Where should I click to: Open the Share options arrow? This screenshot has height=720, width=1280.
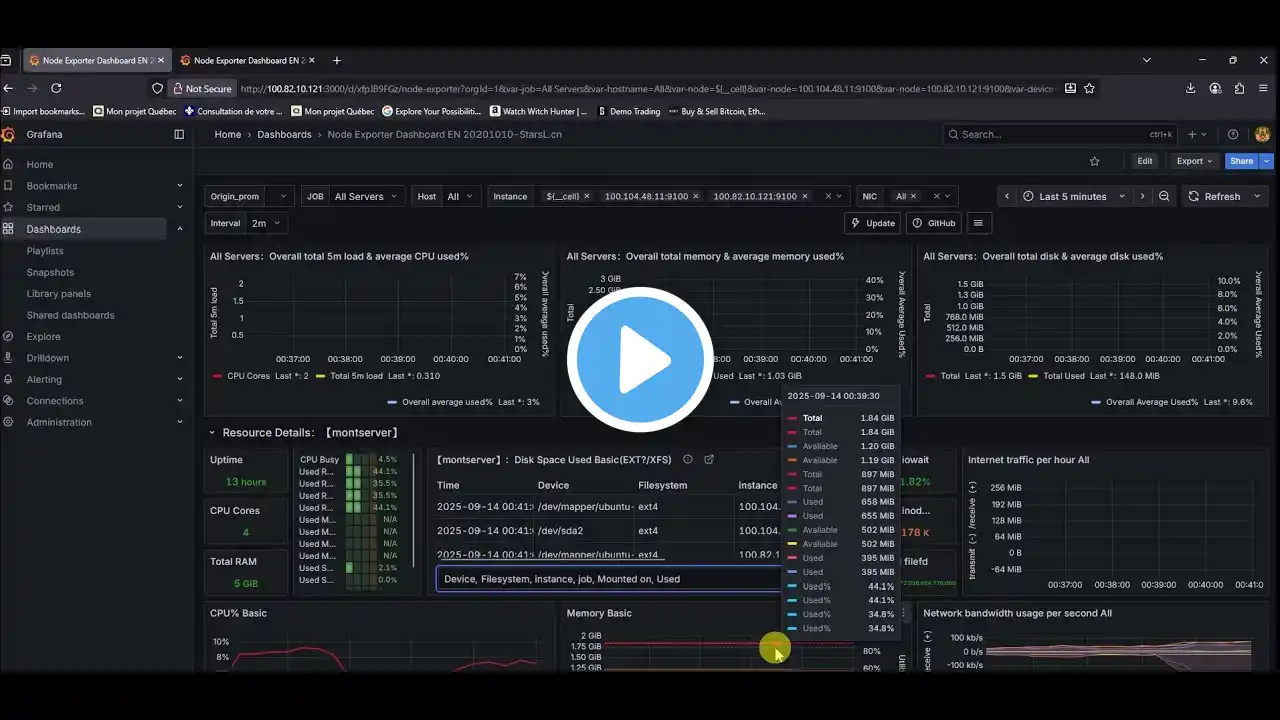point(1267,161)
